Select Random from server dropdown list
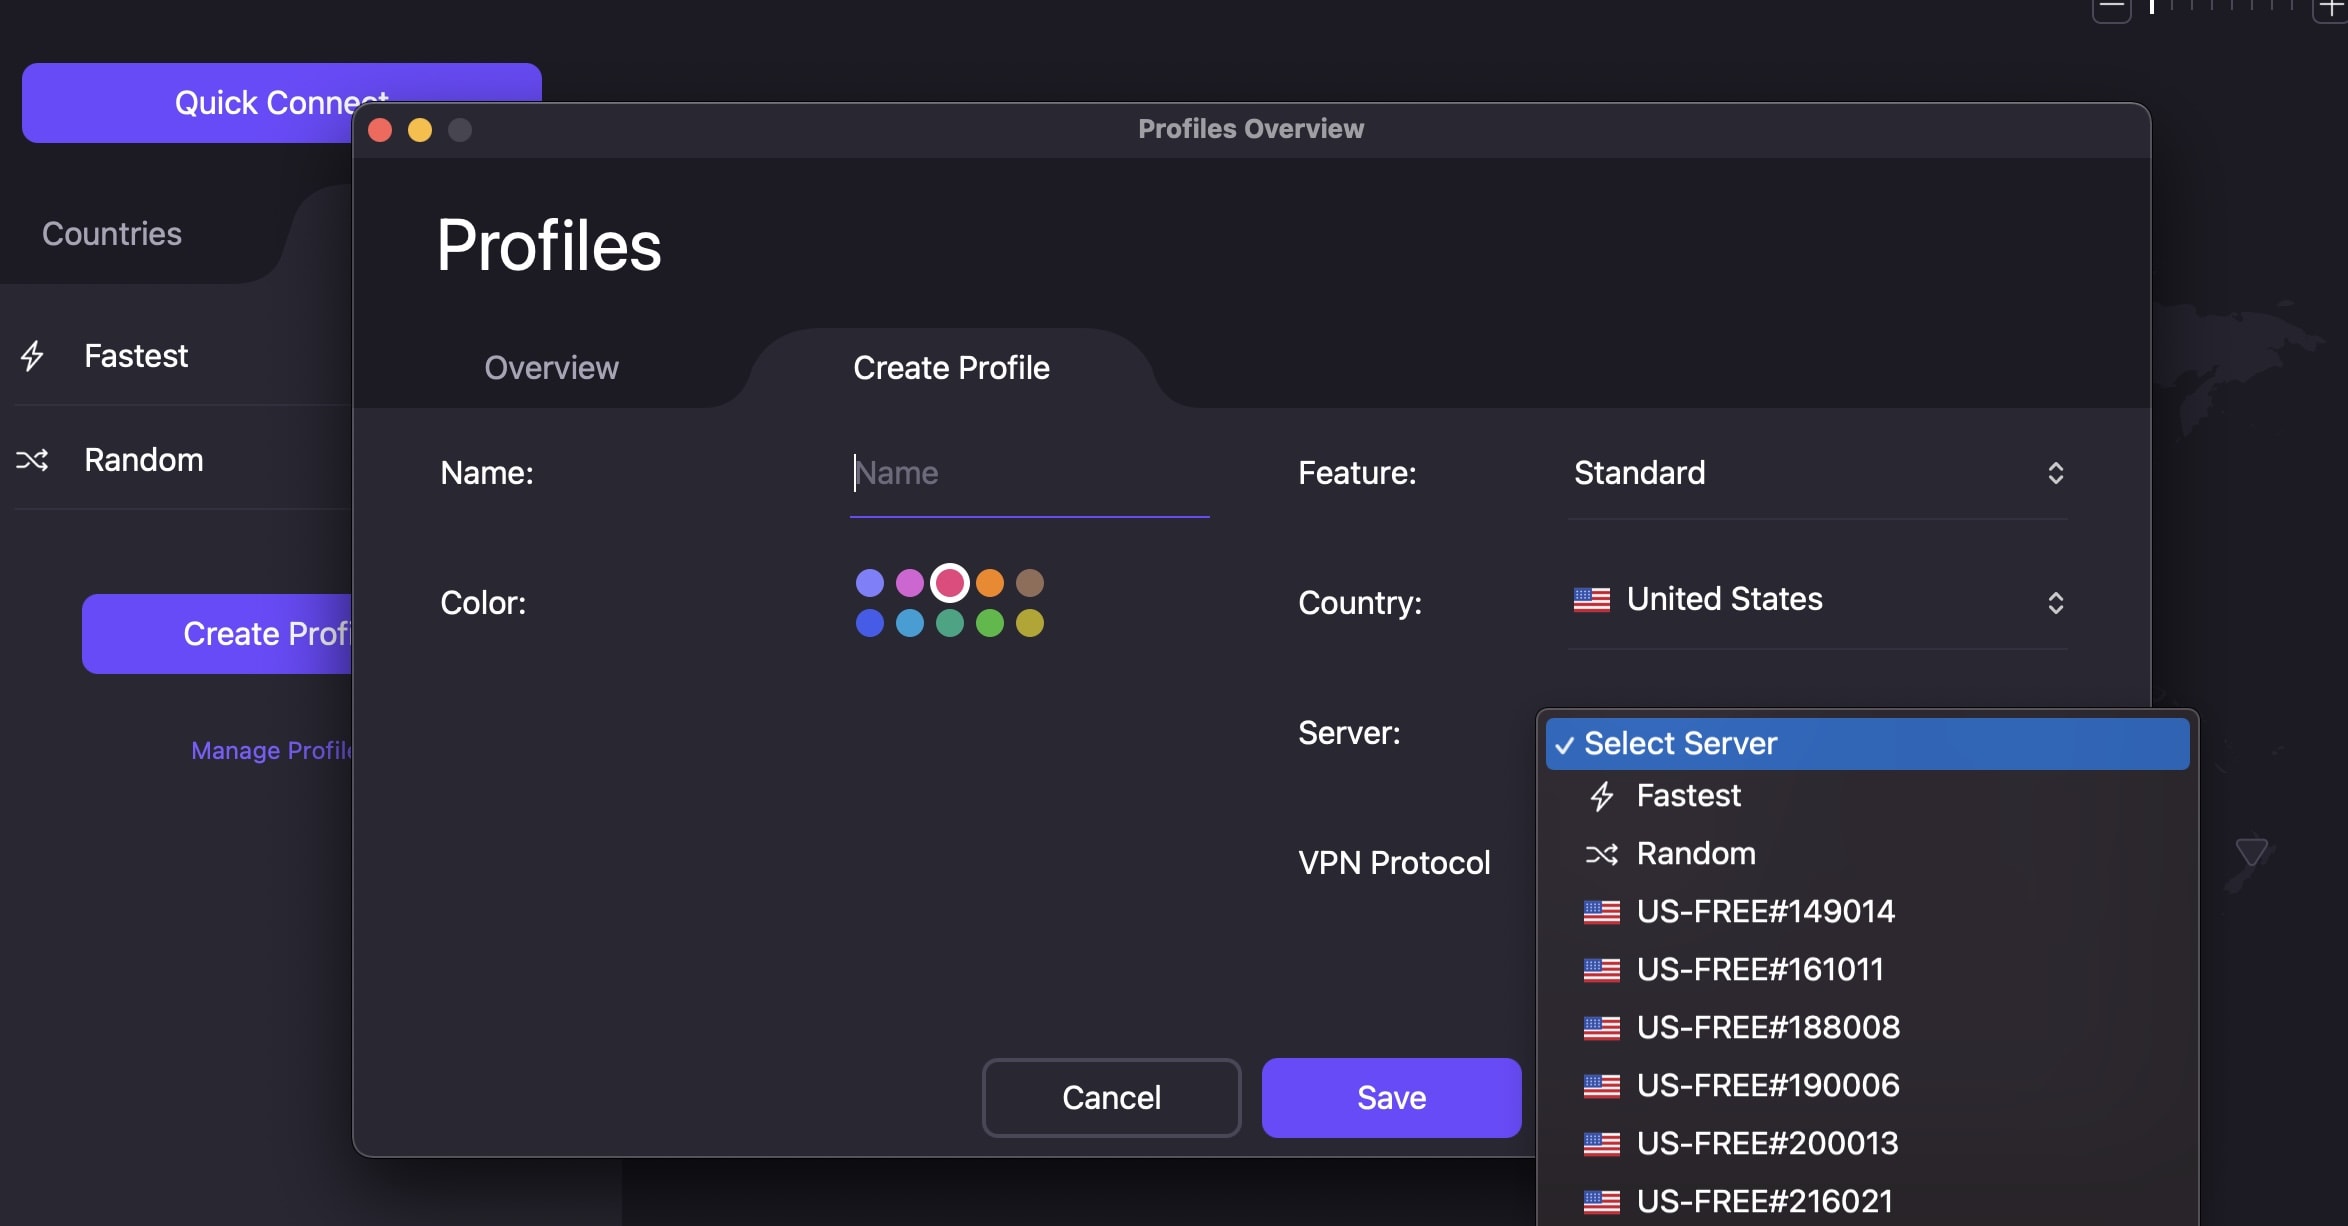 1696,853
